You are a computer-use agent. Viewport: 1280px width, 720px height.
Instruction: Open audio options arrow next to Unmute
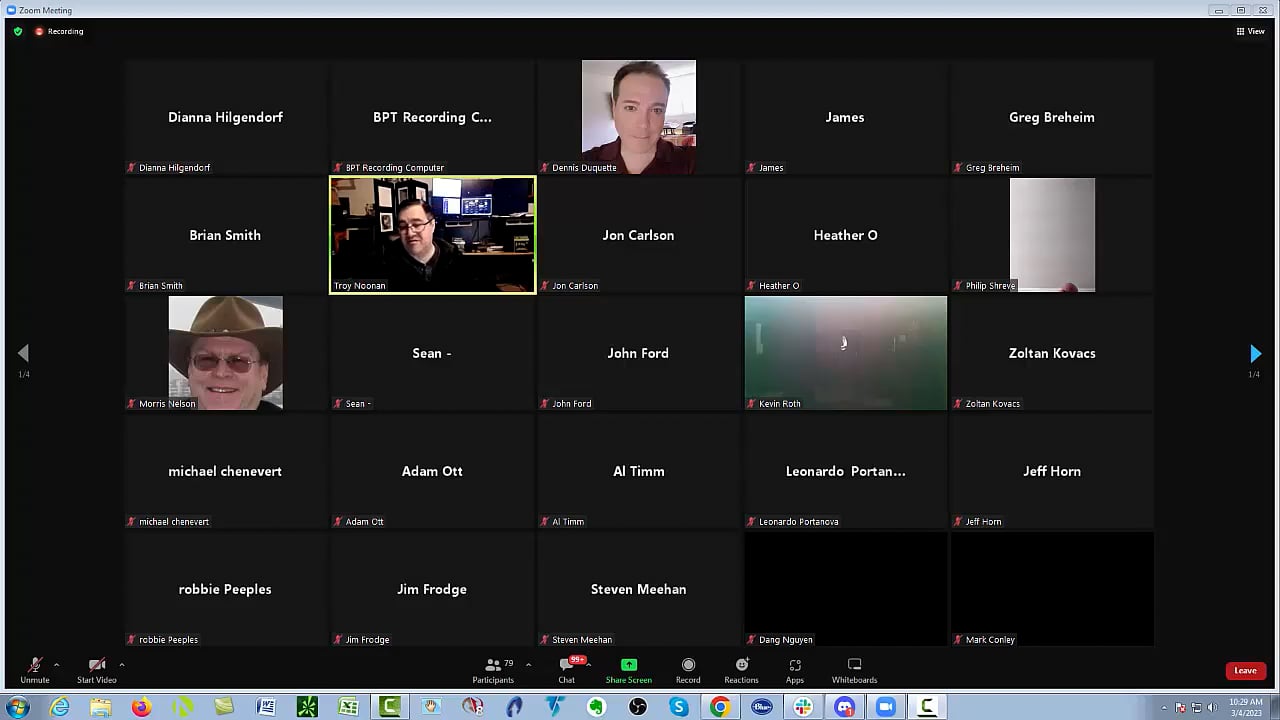[x=56, y=664]
